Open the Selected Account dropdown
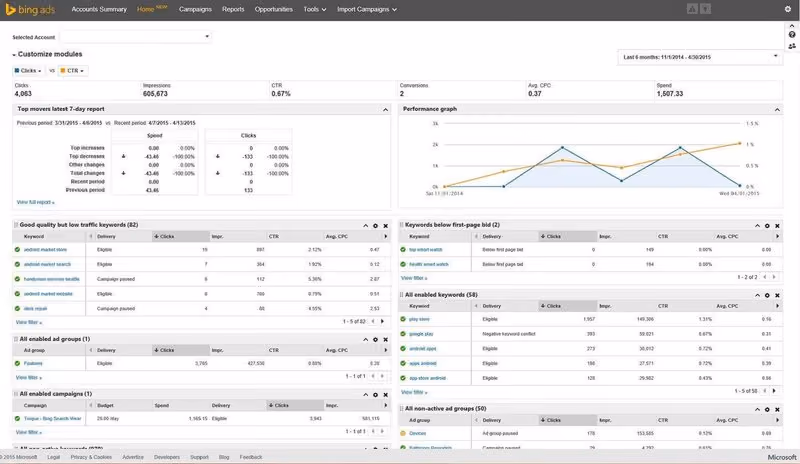 [136, 37]
